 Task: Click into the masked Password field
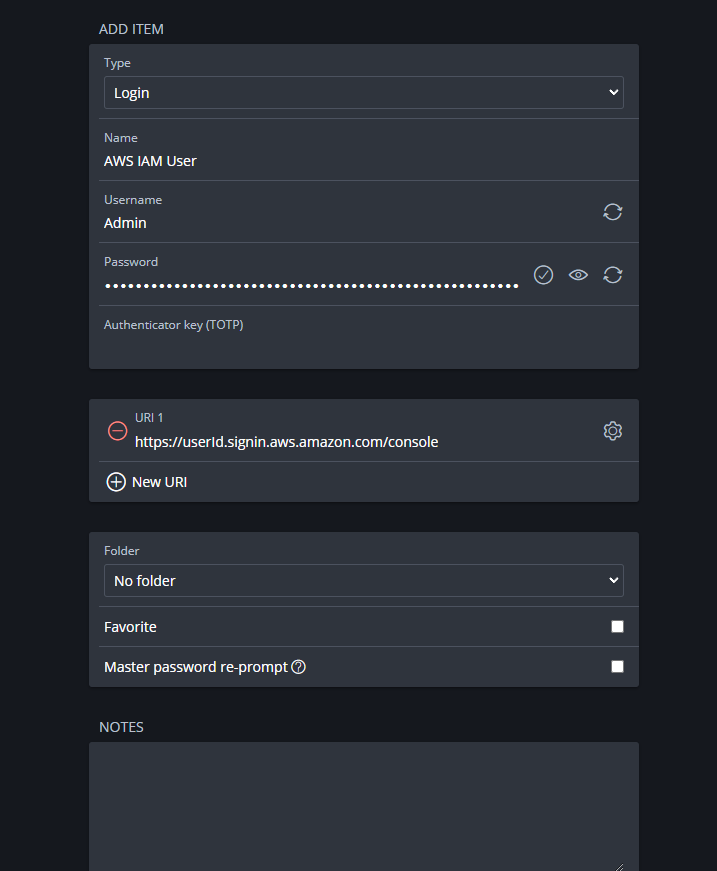tap(311, 285)
